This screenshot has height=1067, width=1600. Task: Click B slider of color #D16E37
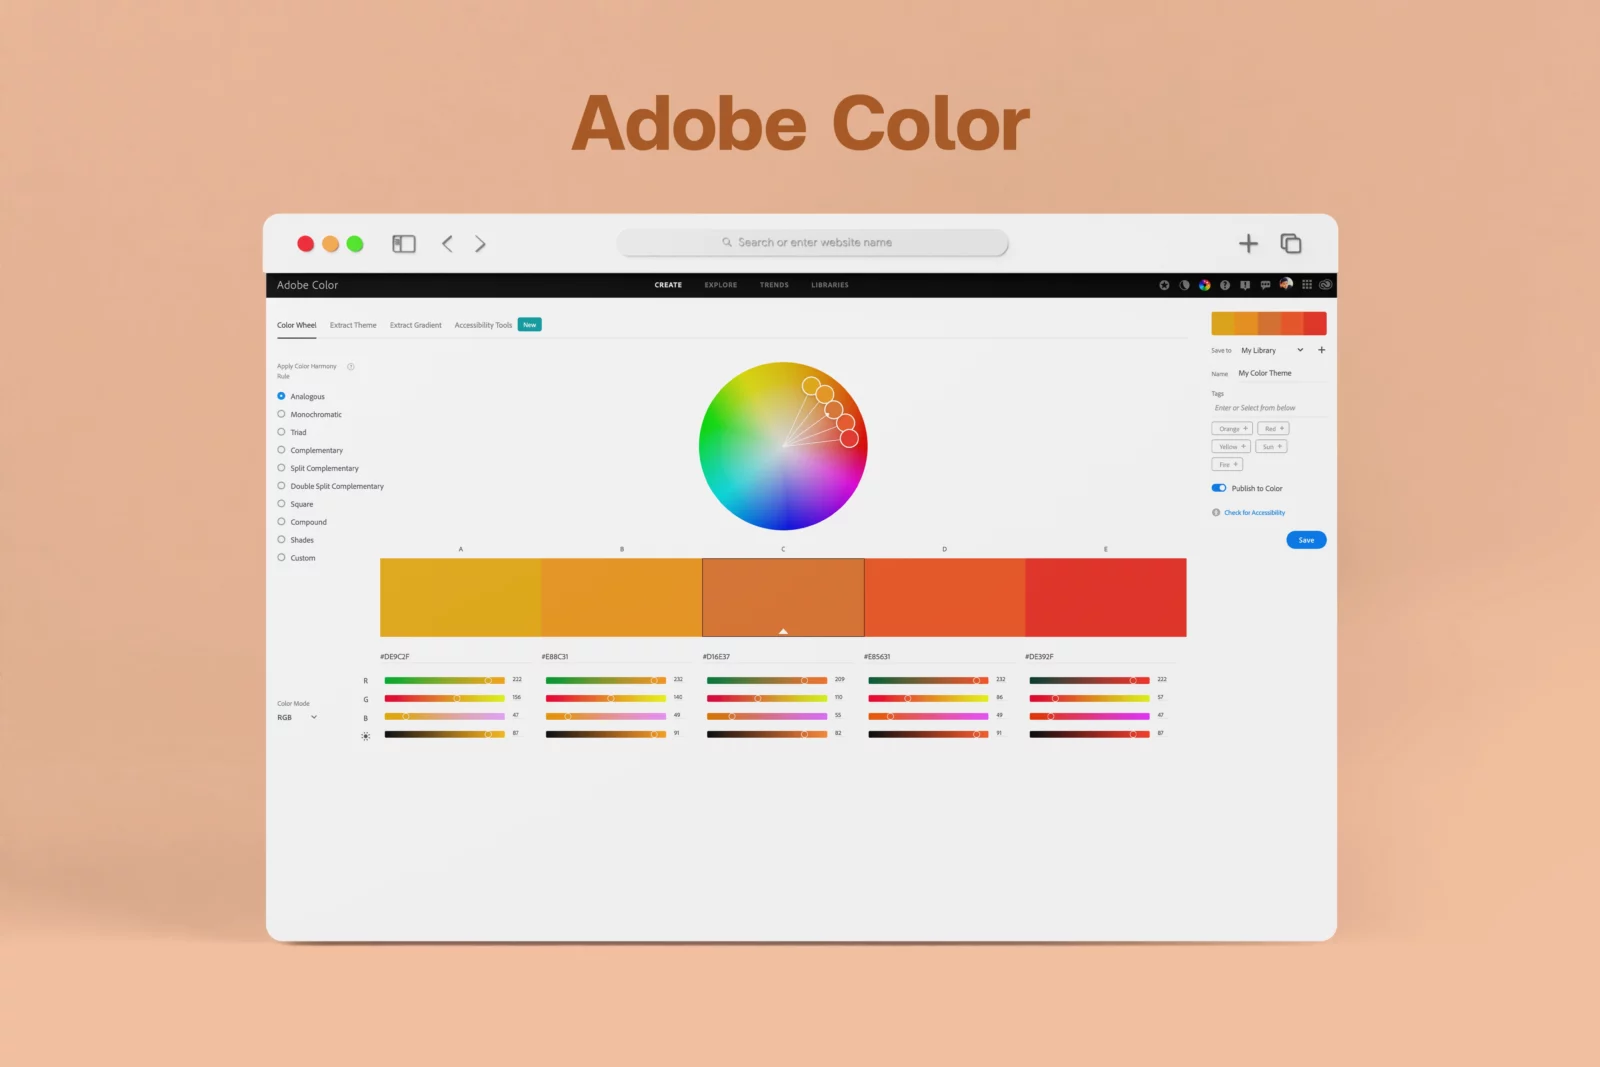[767, 716]
